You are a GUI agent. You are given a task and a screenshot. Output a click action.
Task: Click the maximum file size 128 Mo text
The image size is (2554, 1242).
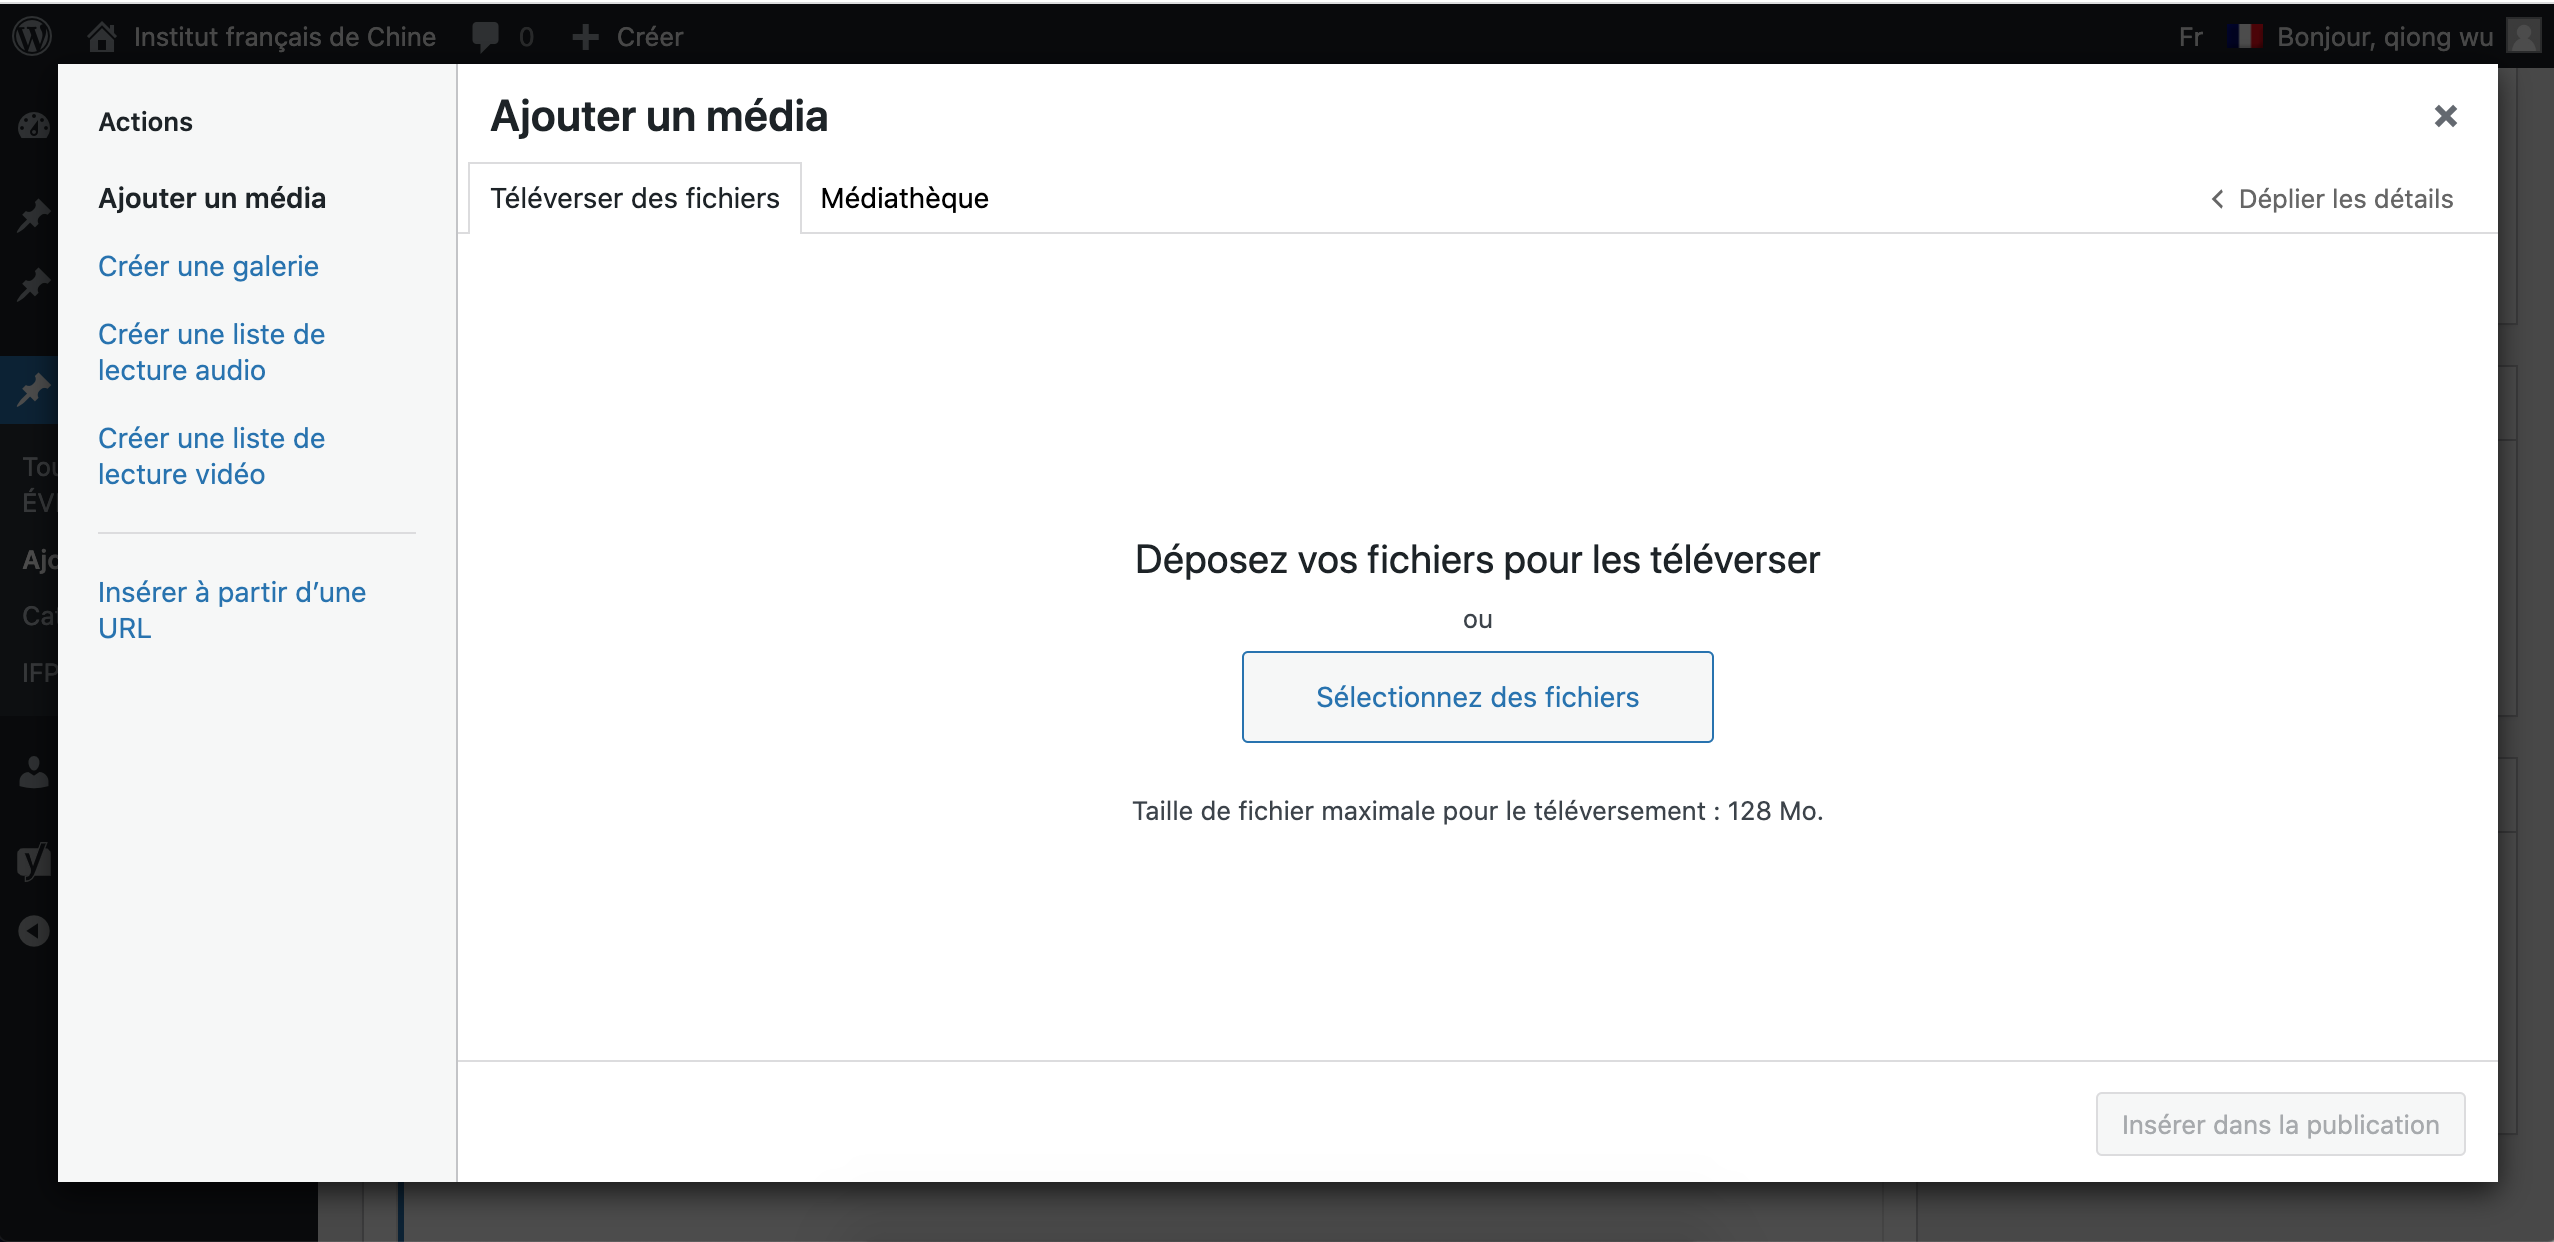pos(1477,811)
